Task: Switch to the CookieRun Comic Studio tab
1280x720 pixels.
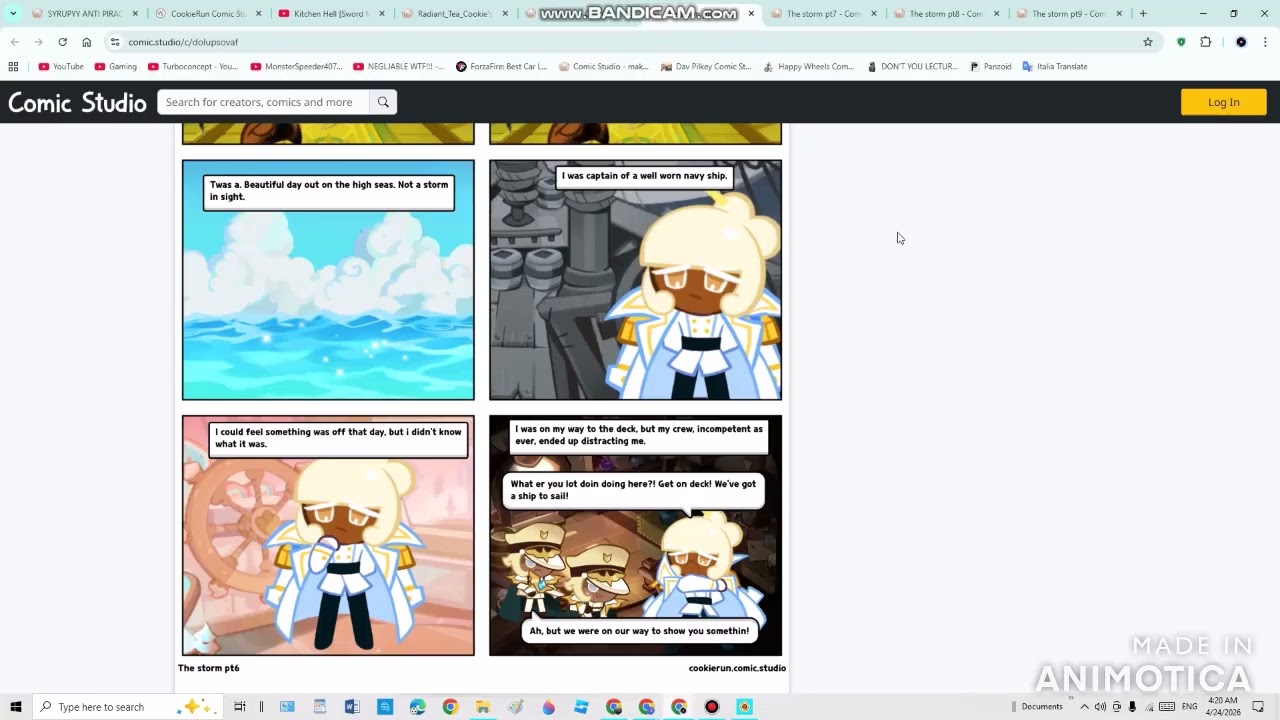Action: pos(208,14)
